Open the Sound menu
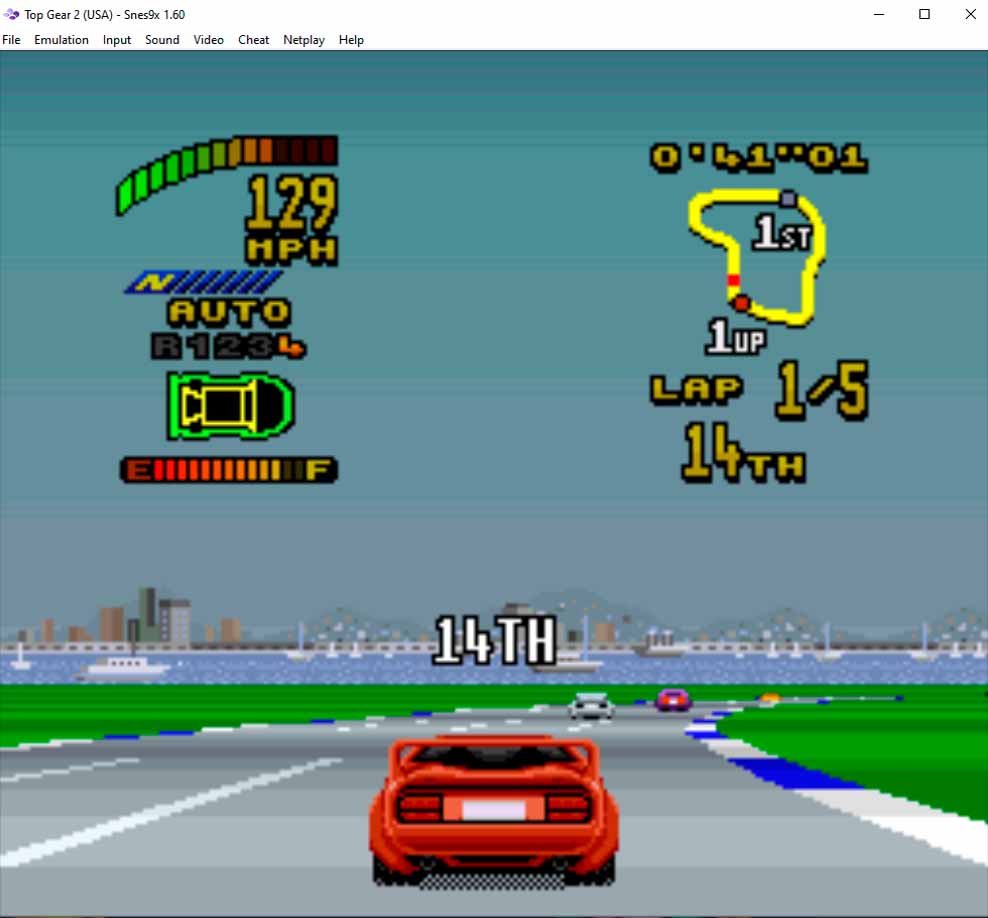 pyautogui.click(x=162, y=40)
